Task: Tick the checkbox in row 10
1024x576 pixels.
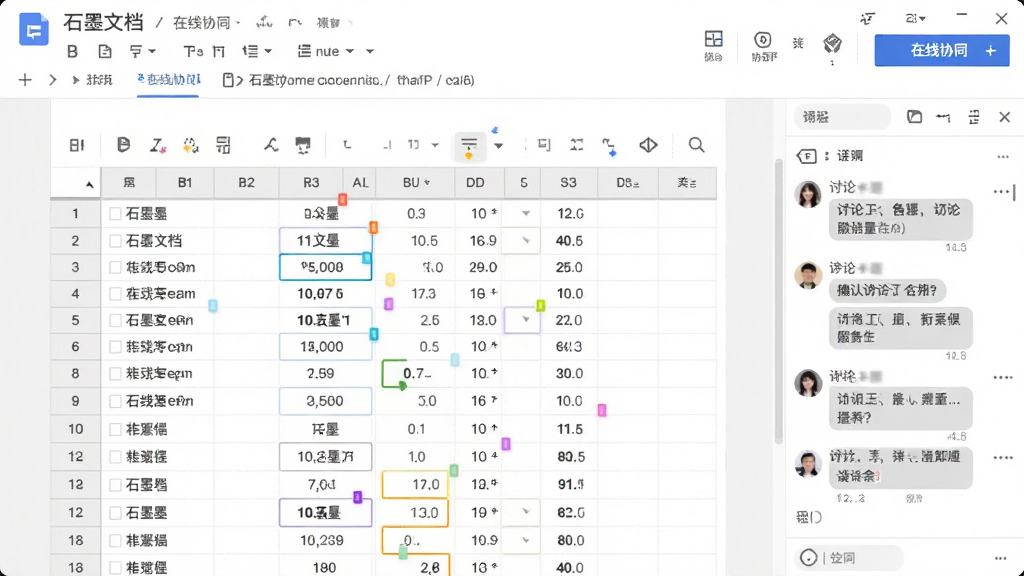Action: pos(115,429)
